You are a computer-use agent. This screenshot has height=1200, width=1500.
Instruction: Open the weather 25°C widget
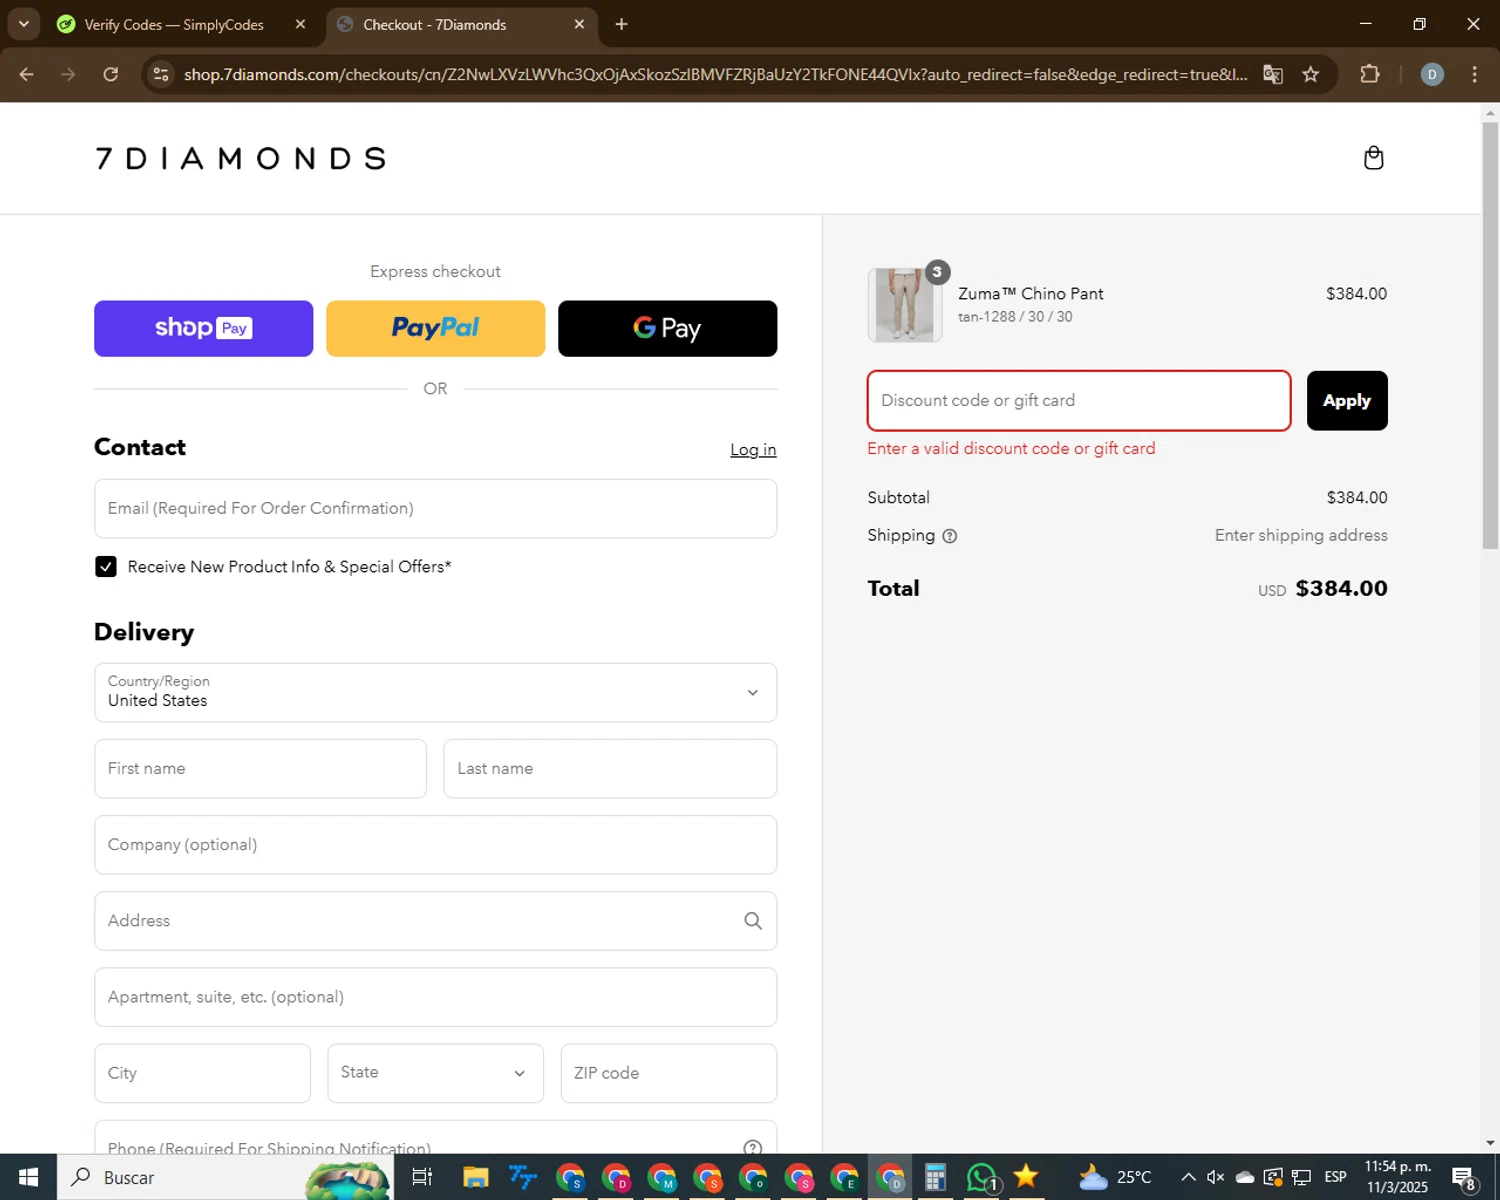pos(1115,1177)
